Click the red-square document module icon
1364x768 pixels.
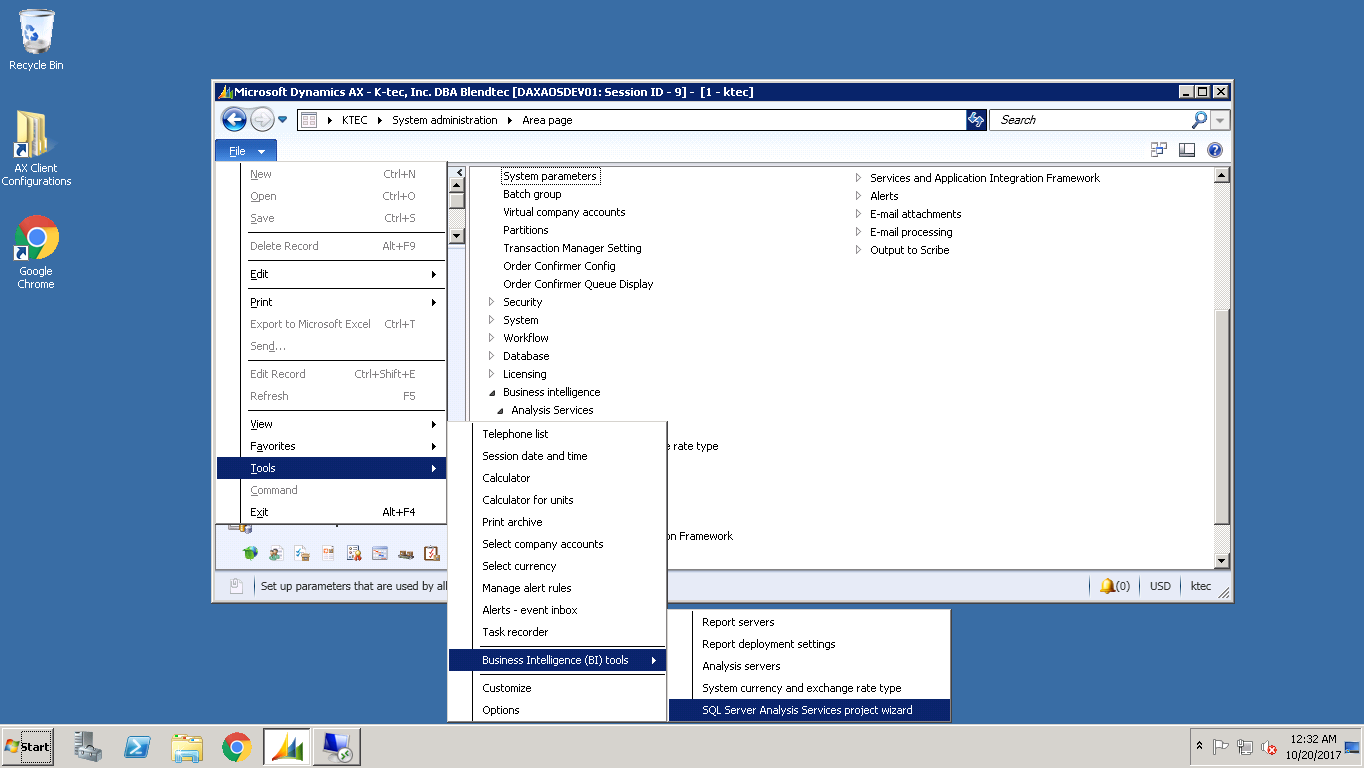pyautogui.click(x=328, y=552)
